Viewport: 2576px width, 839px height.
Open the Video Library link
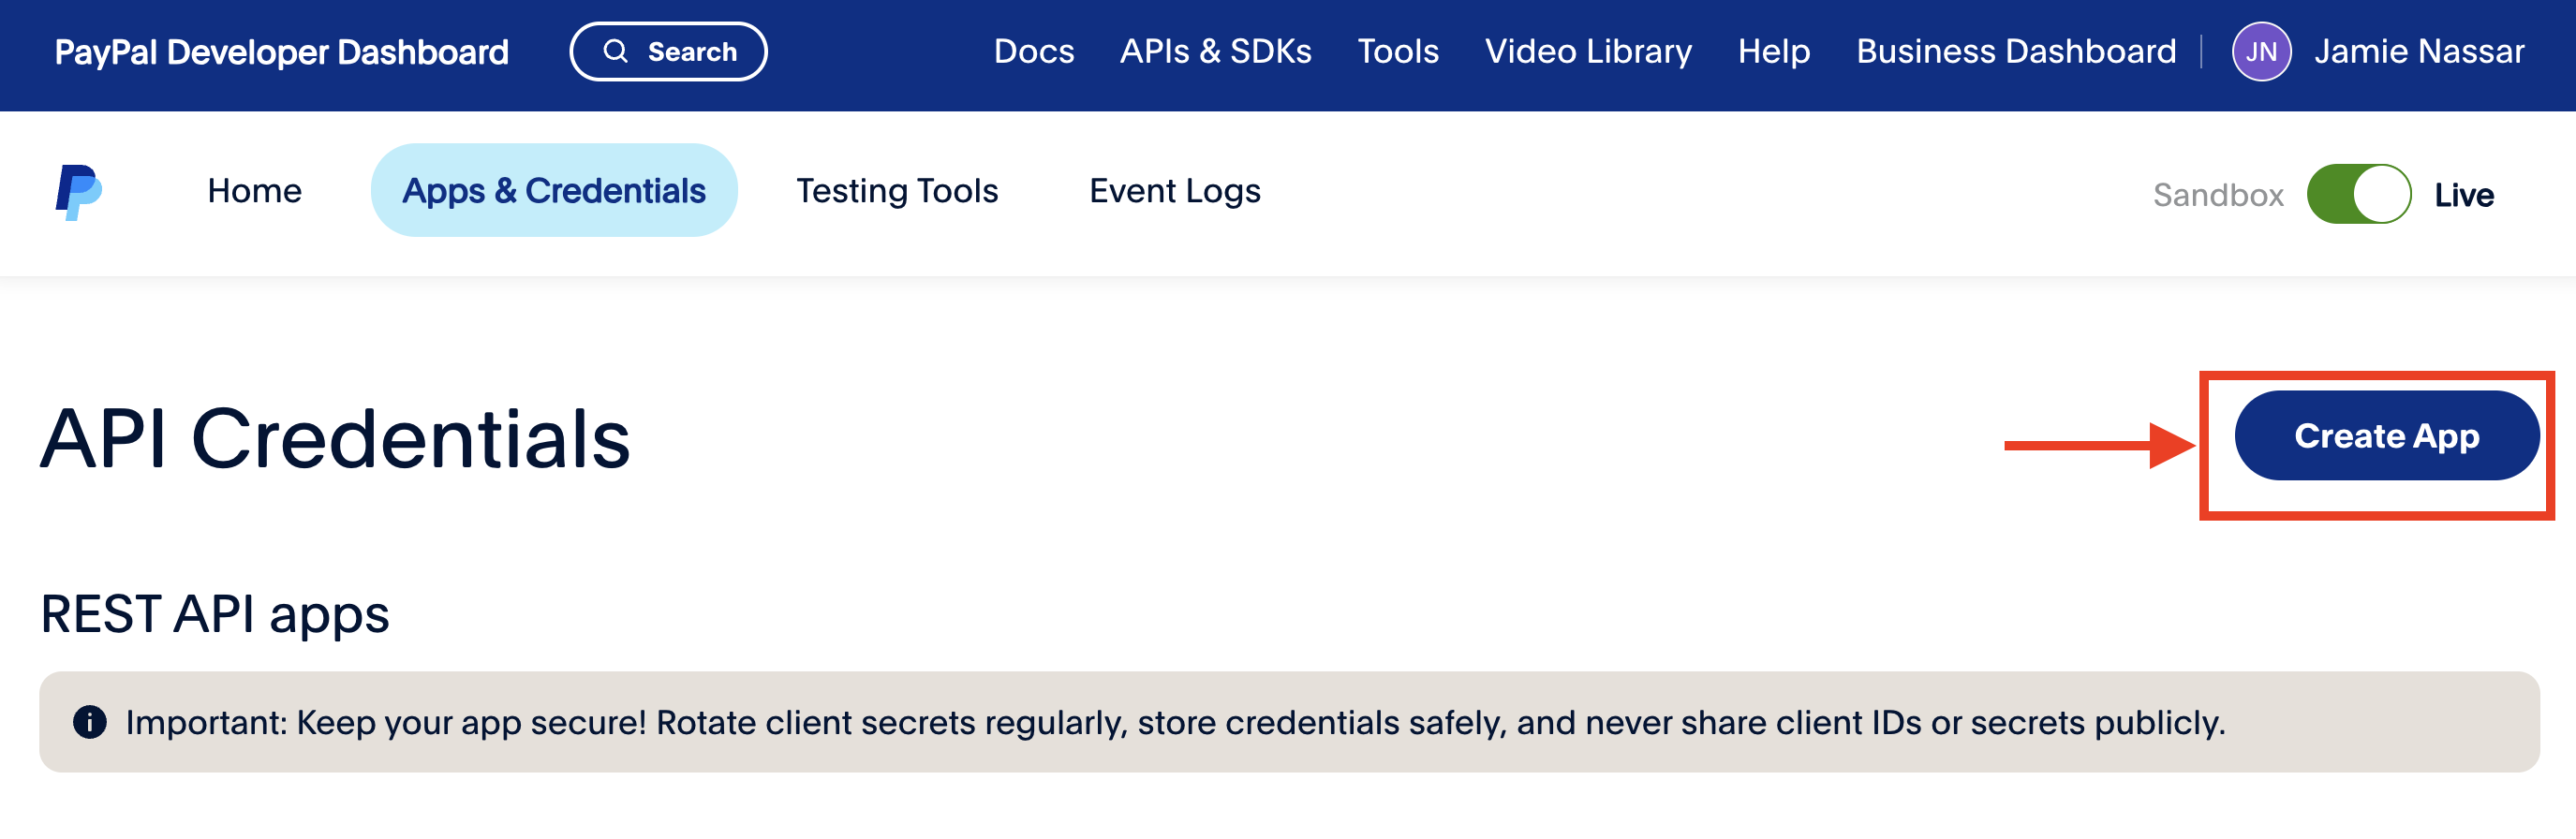click(x=1588, y=51)
